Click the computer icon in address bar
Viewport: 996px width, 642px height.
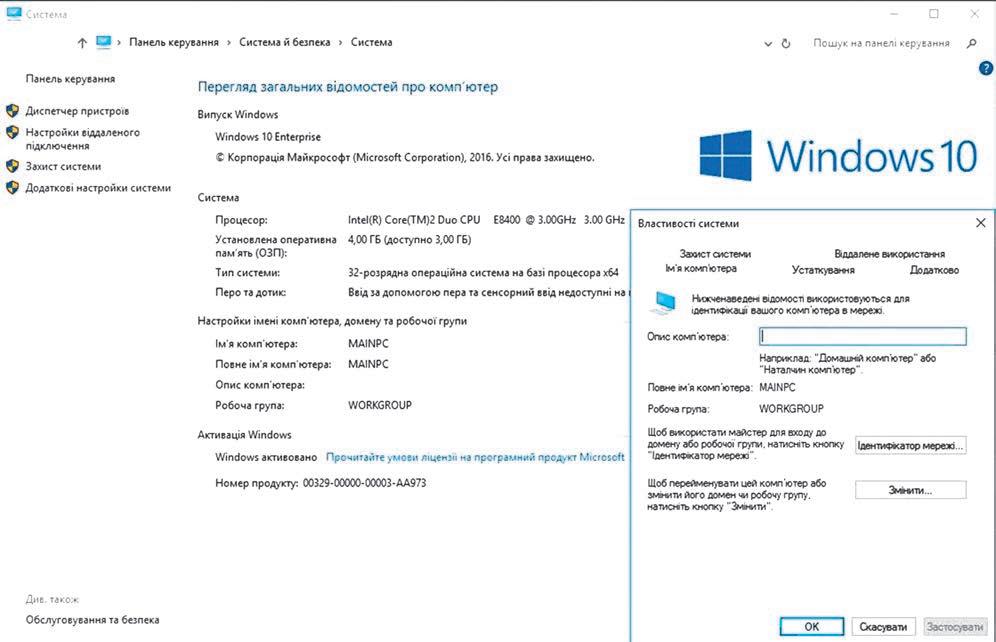pos(104,42)
